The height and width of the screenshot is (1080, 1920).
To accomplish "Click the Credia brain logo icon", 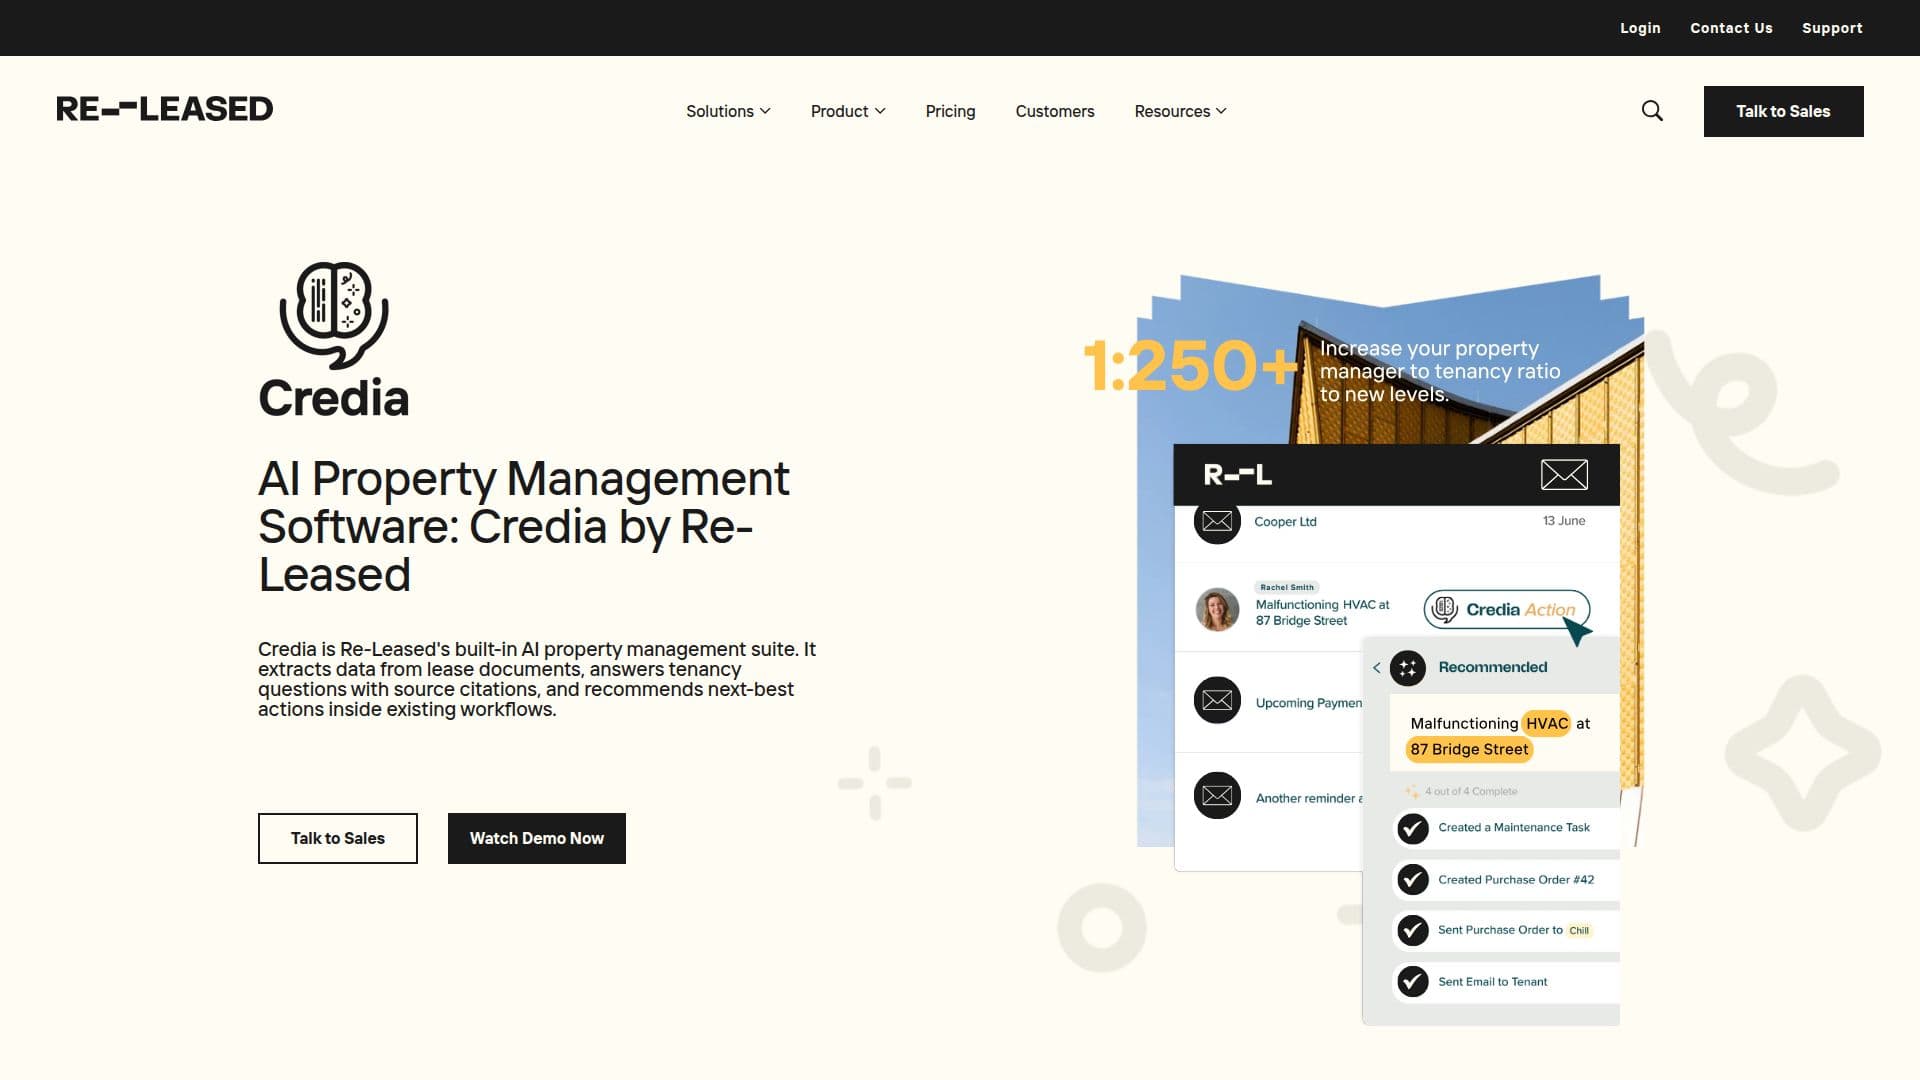I will tap(333, 315).
